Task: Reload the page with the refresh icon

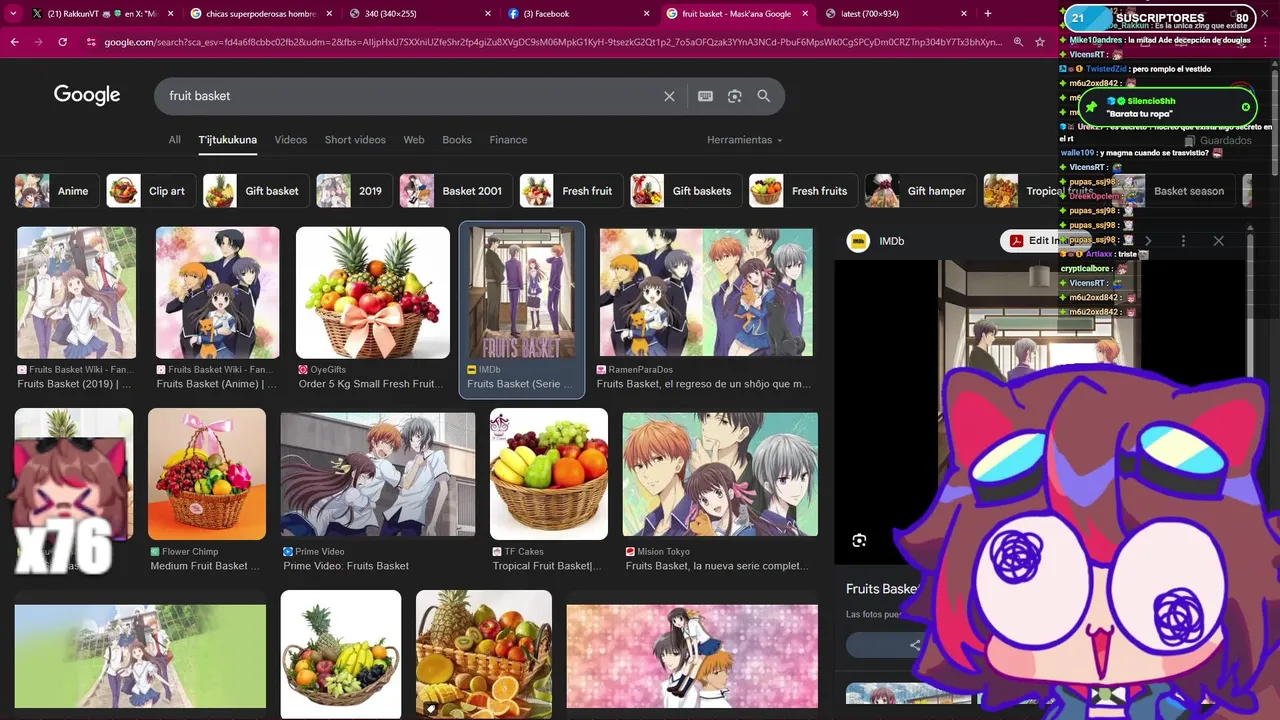Action: coord(62,42)
